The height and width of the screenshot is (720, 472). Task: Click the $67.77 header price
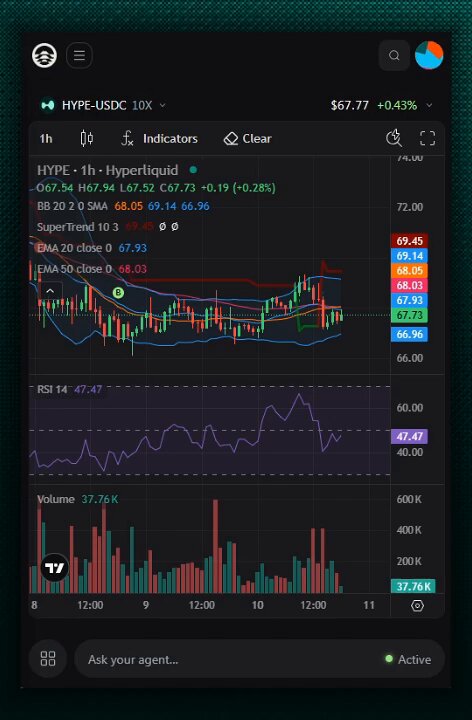pyautogui.click(x=349, y=106)
